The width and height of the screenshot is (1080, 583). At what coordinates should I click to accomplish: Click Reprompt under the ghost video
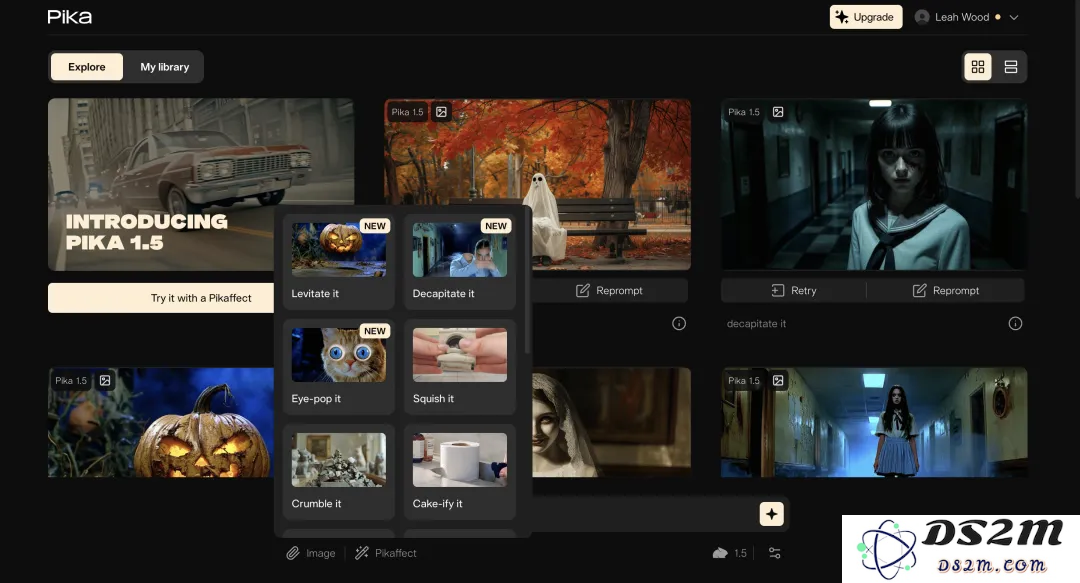point(610,290)
